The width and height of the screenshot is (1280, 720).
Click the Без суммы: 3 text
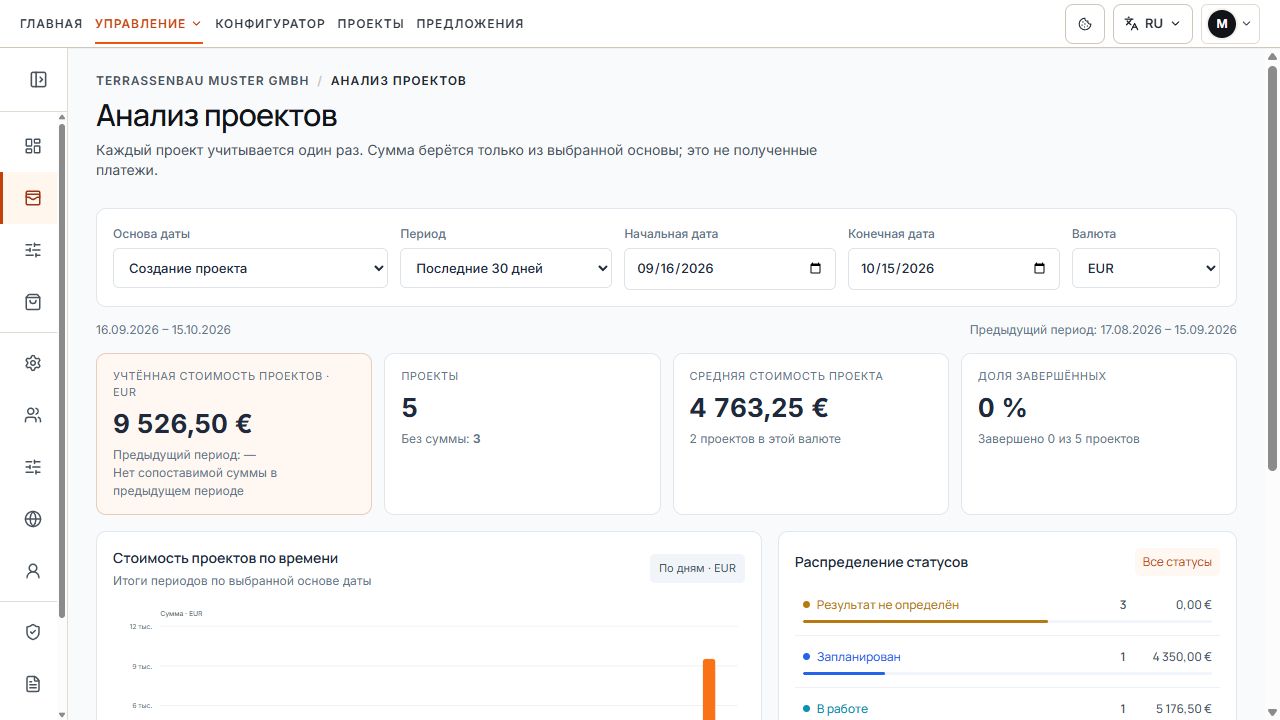point(441,439)
